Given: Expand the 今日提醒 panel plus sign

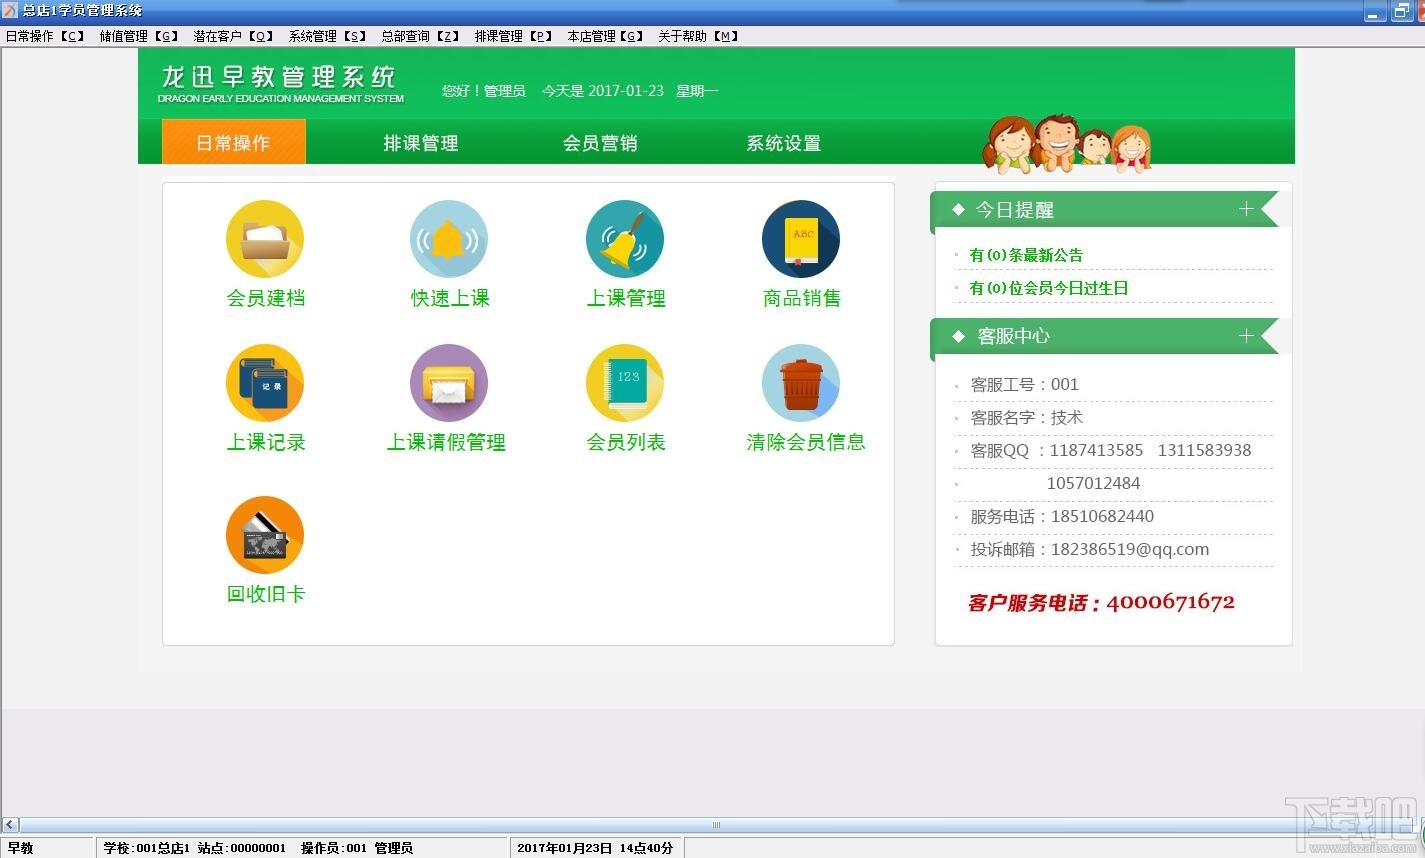Looking at the screenshot, I should [1246, 209].
